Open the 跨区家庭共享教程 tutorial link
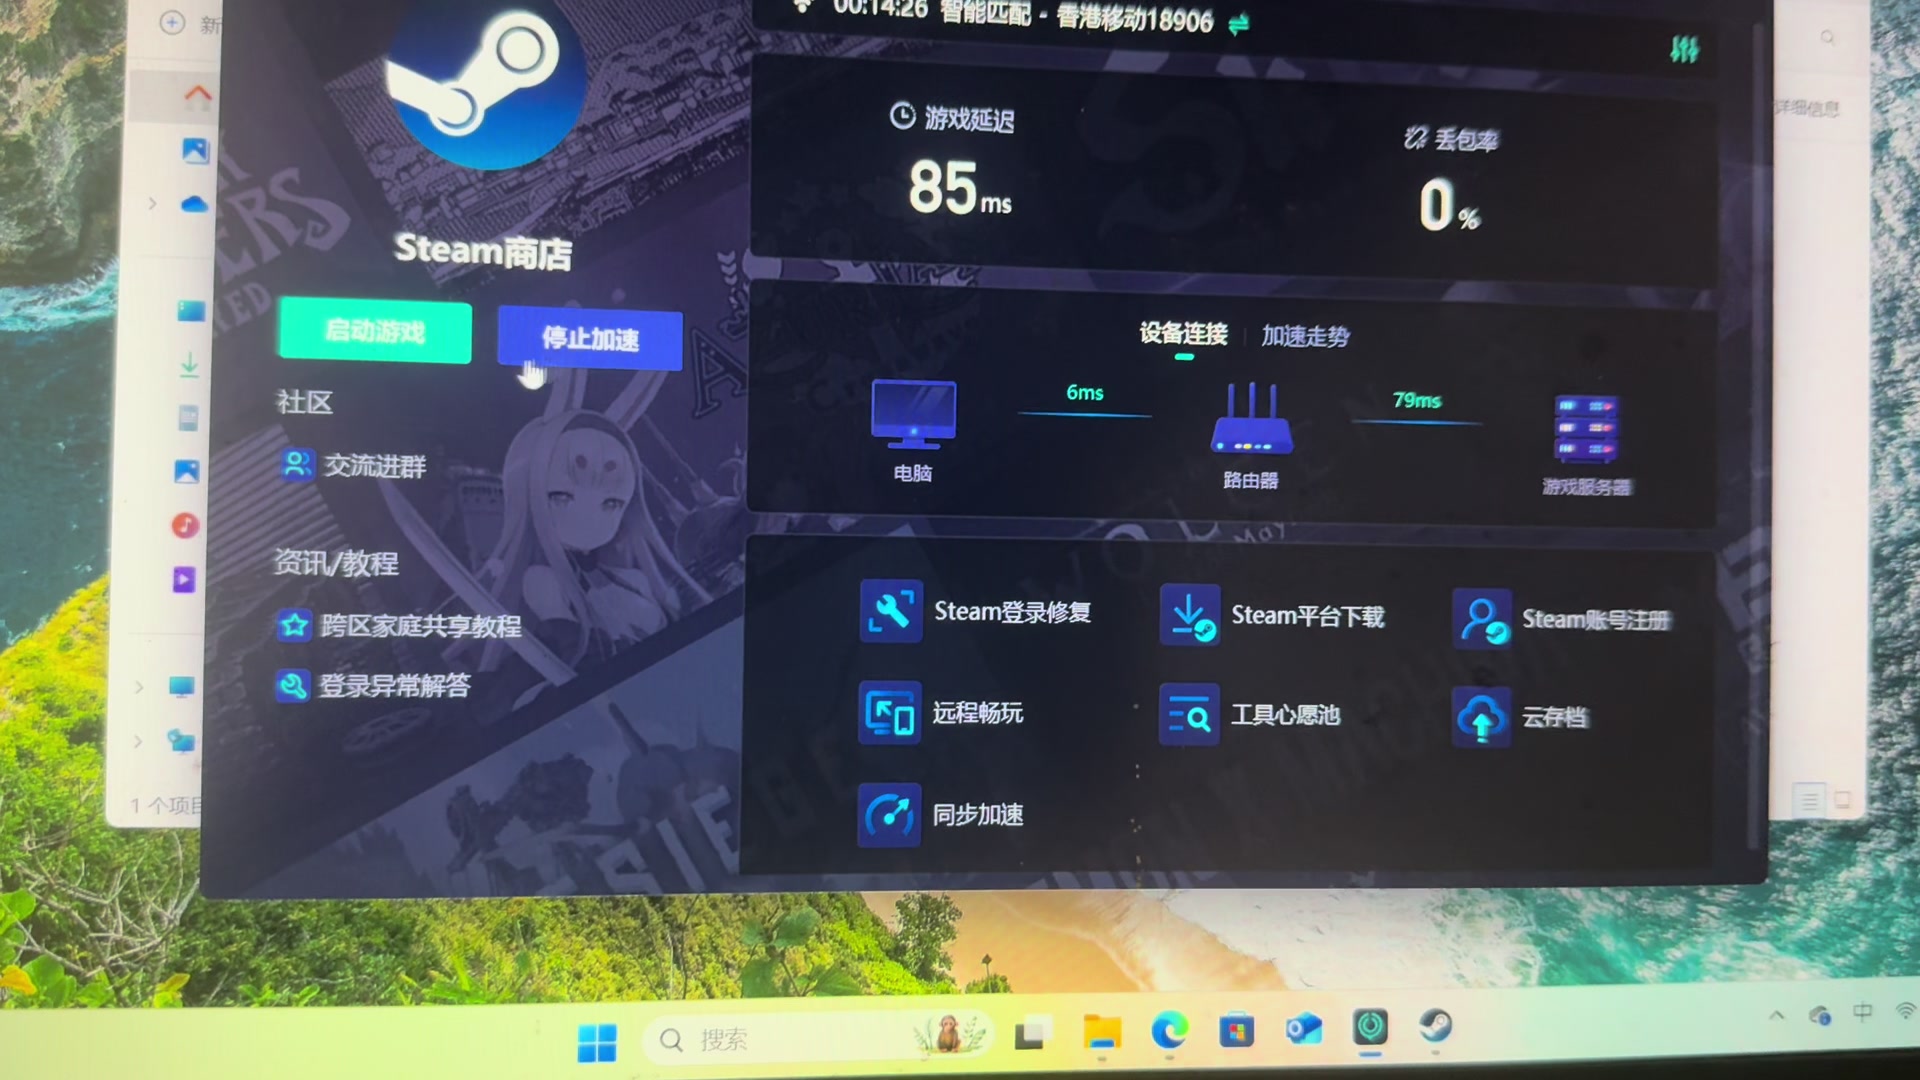This screenshot has width=1920, height=1080. pyautogui.click(x=420, y=626)
